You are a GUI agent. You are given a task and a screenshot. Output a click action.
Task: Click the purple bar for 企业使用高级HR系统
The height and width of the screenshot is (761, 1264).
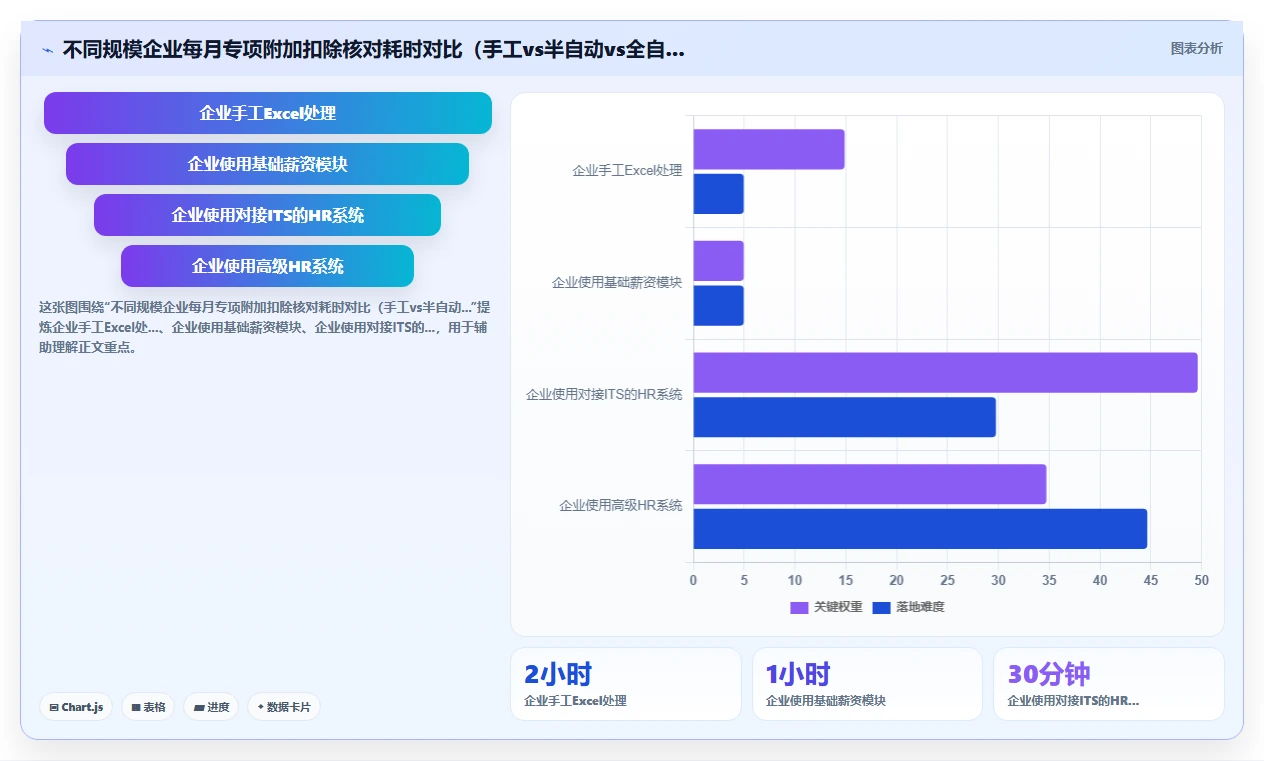coord(870,484)
